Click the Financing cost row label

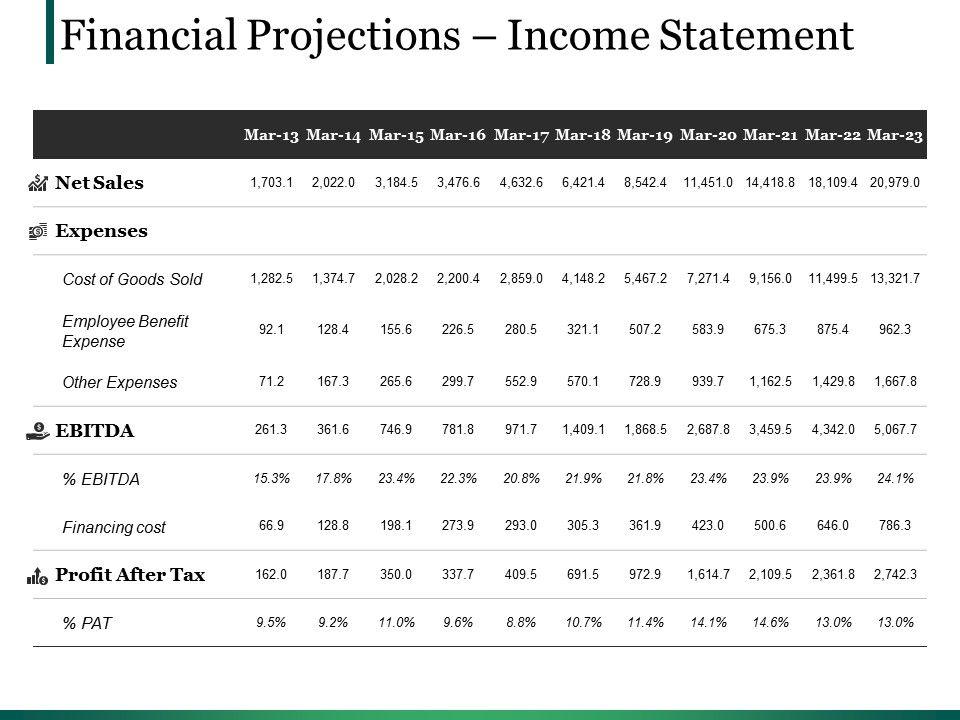114,527
